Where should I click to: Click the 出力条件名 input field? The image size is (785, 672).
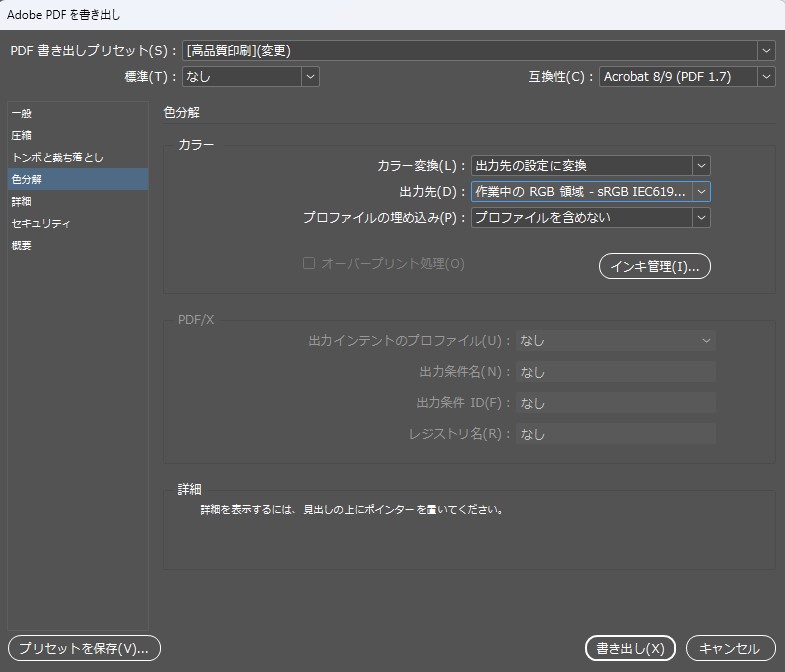[x=616, y=372]
